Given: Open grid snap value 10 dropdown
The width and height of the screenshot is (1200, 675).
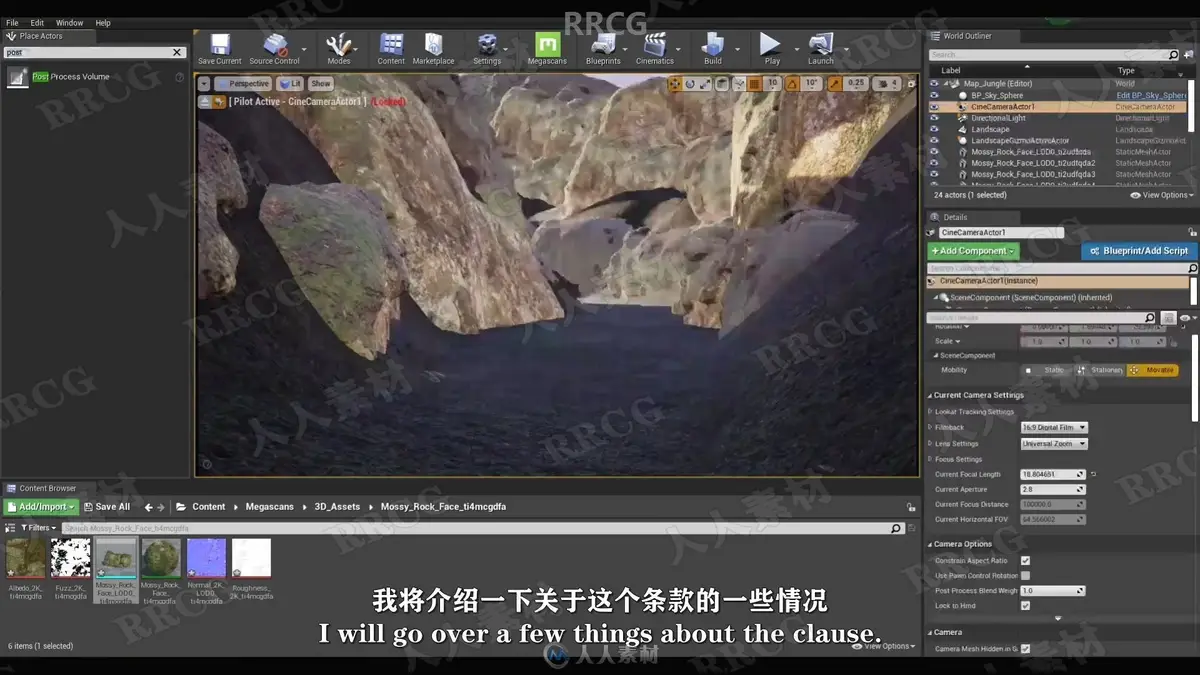Looking at the screenshot, I should coord(773,84).
